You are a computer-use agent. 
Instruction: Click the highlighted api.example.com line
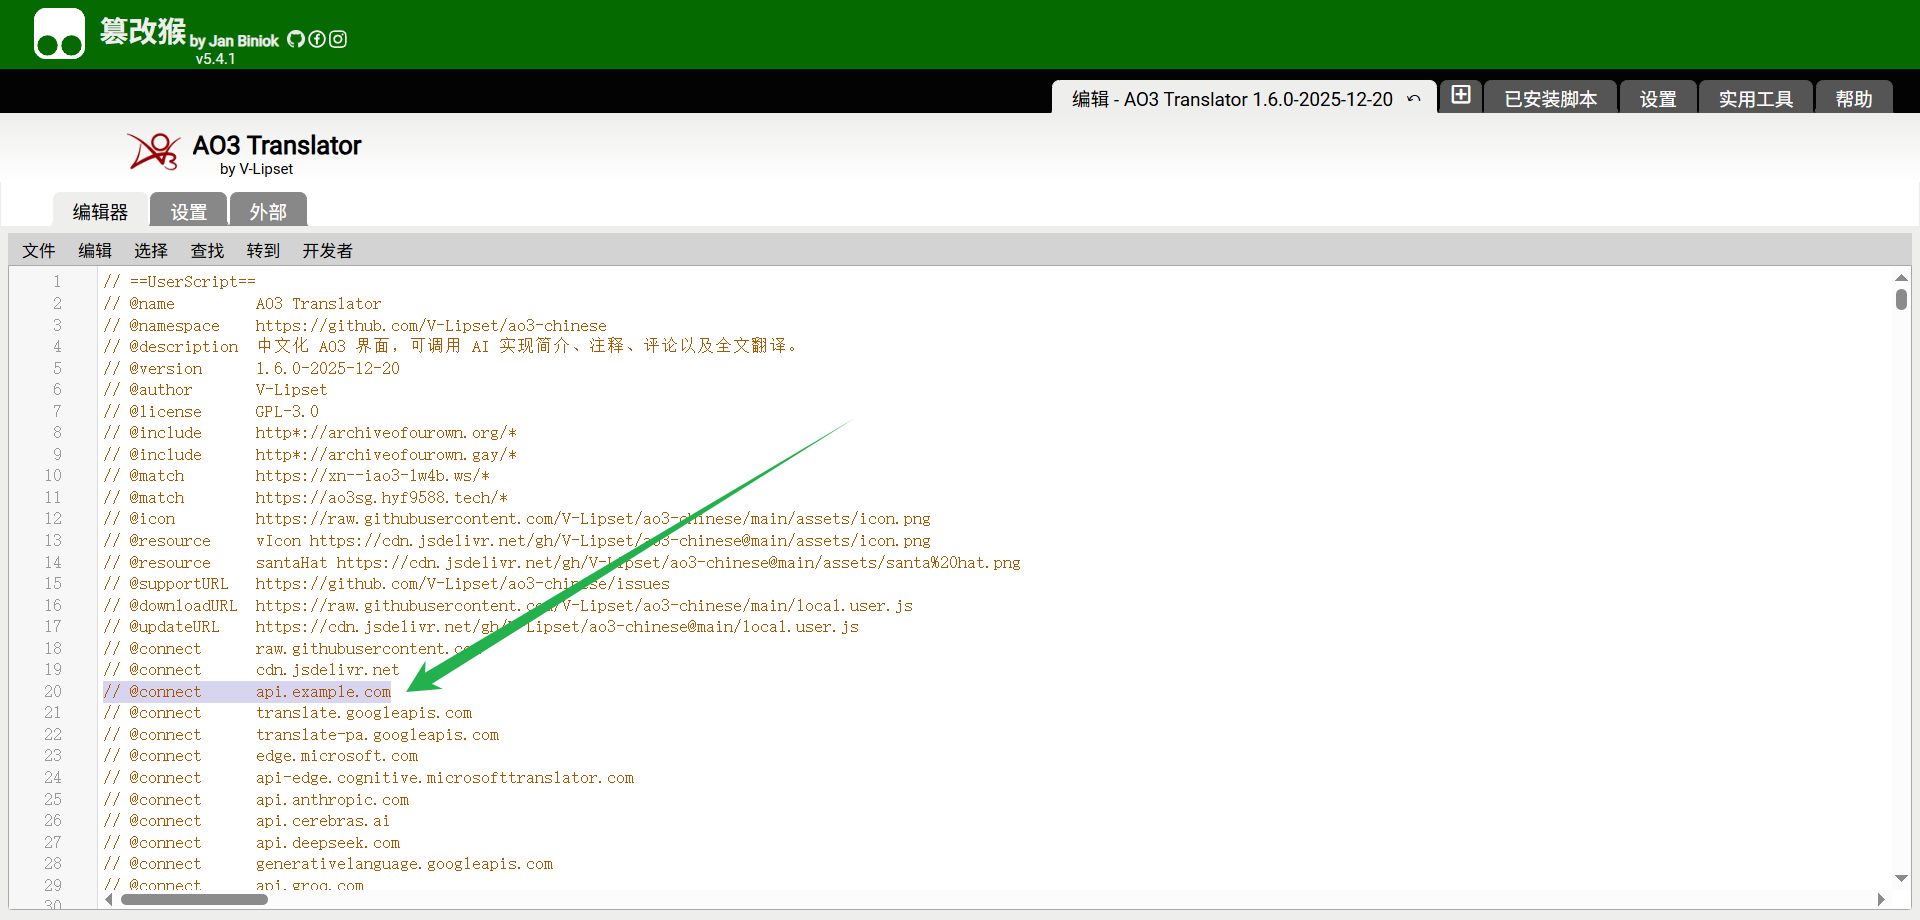323,692
